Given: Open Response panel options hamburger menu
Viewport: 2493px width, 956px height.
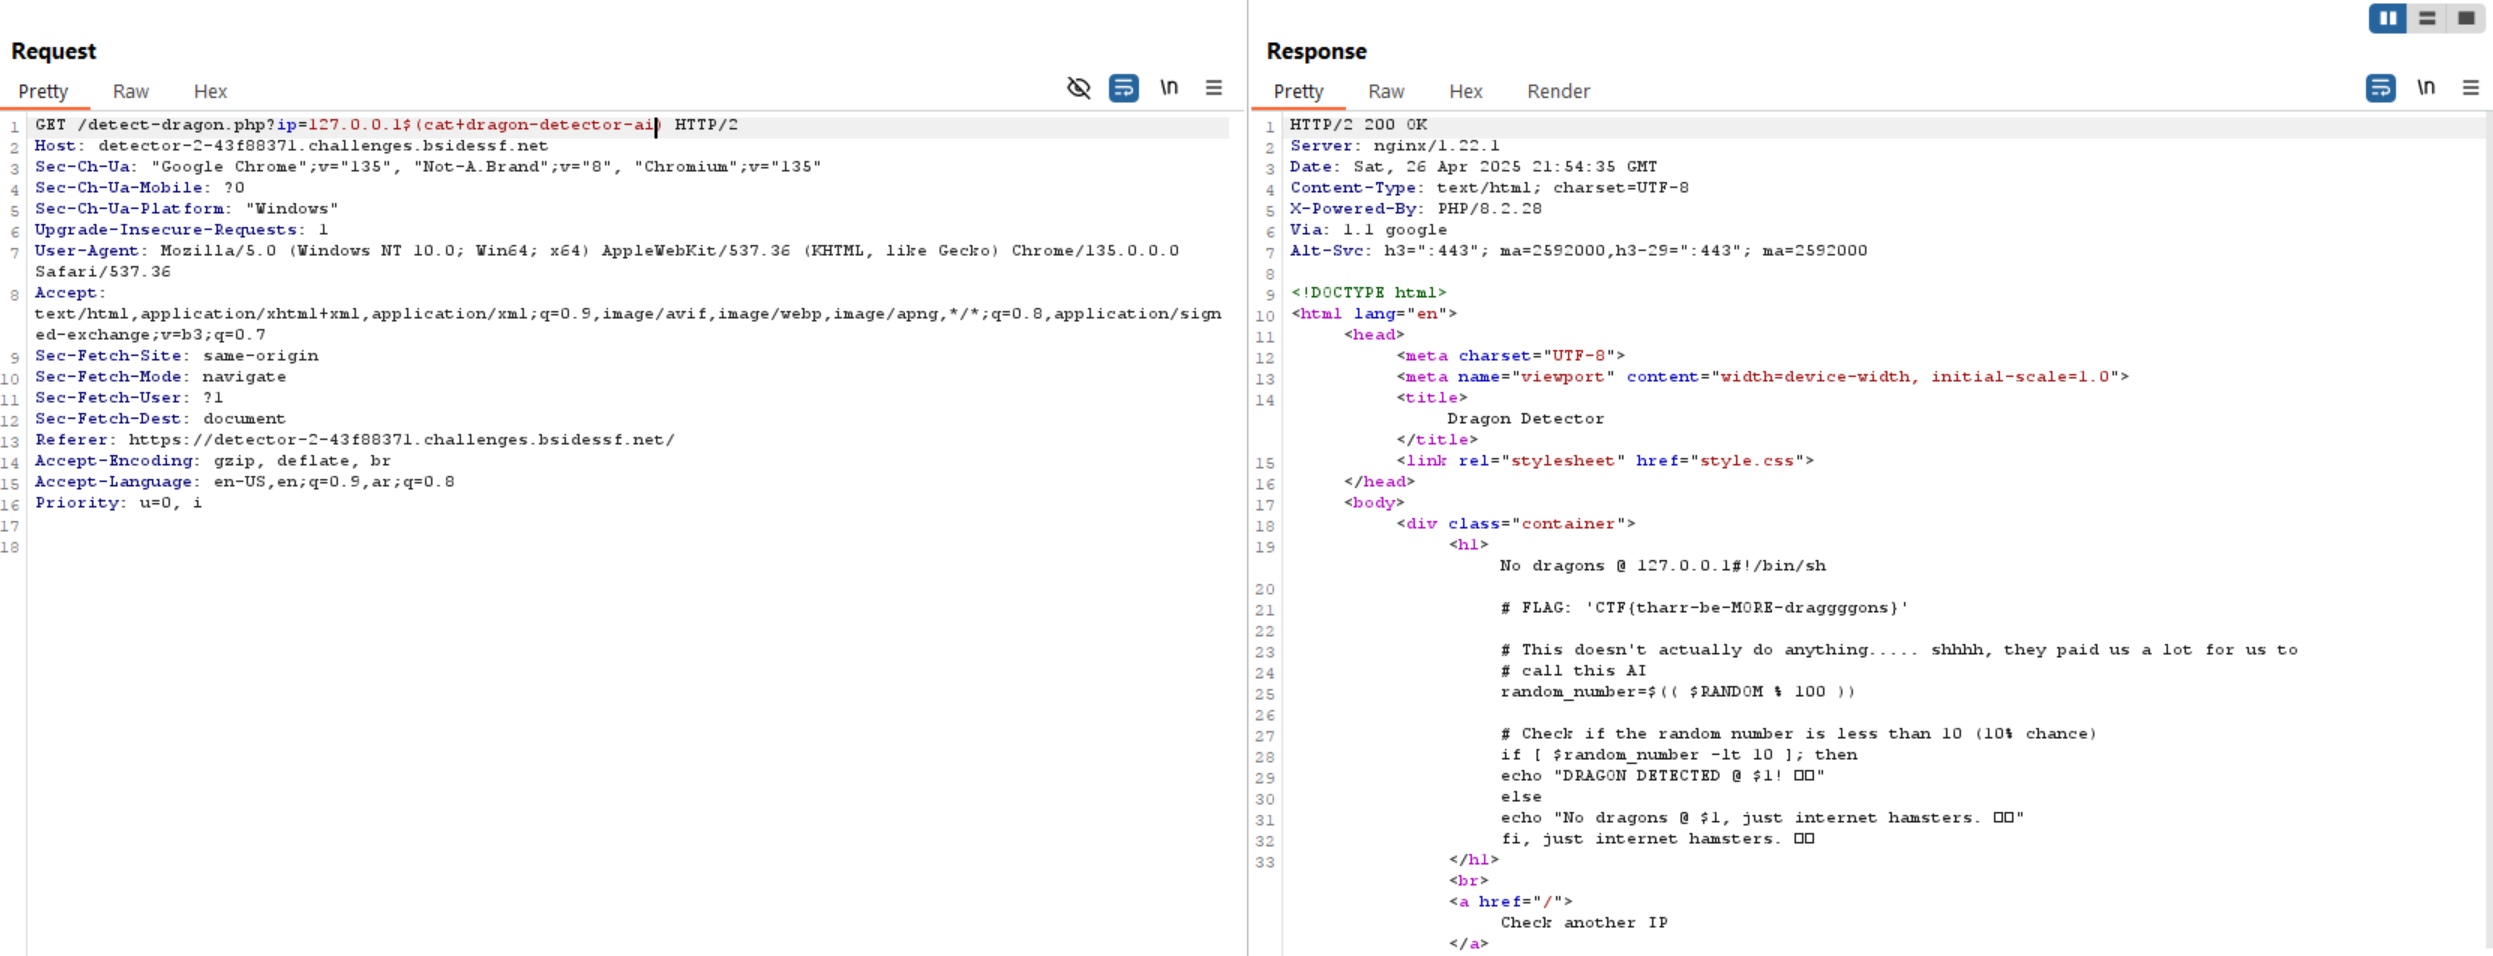Looking at the screenshot, I should tap(2471, 88).
